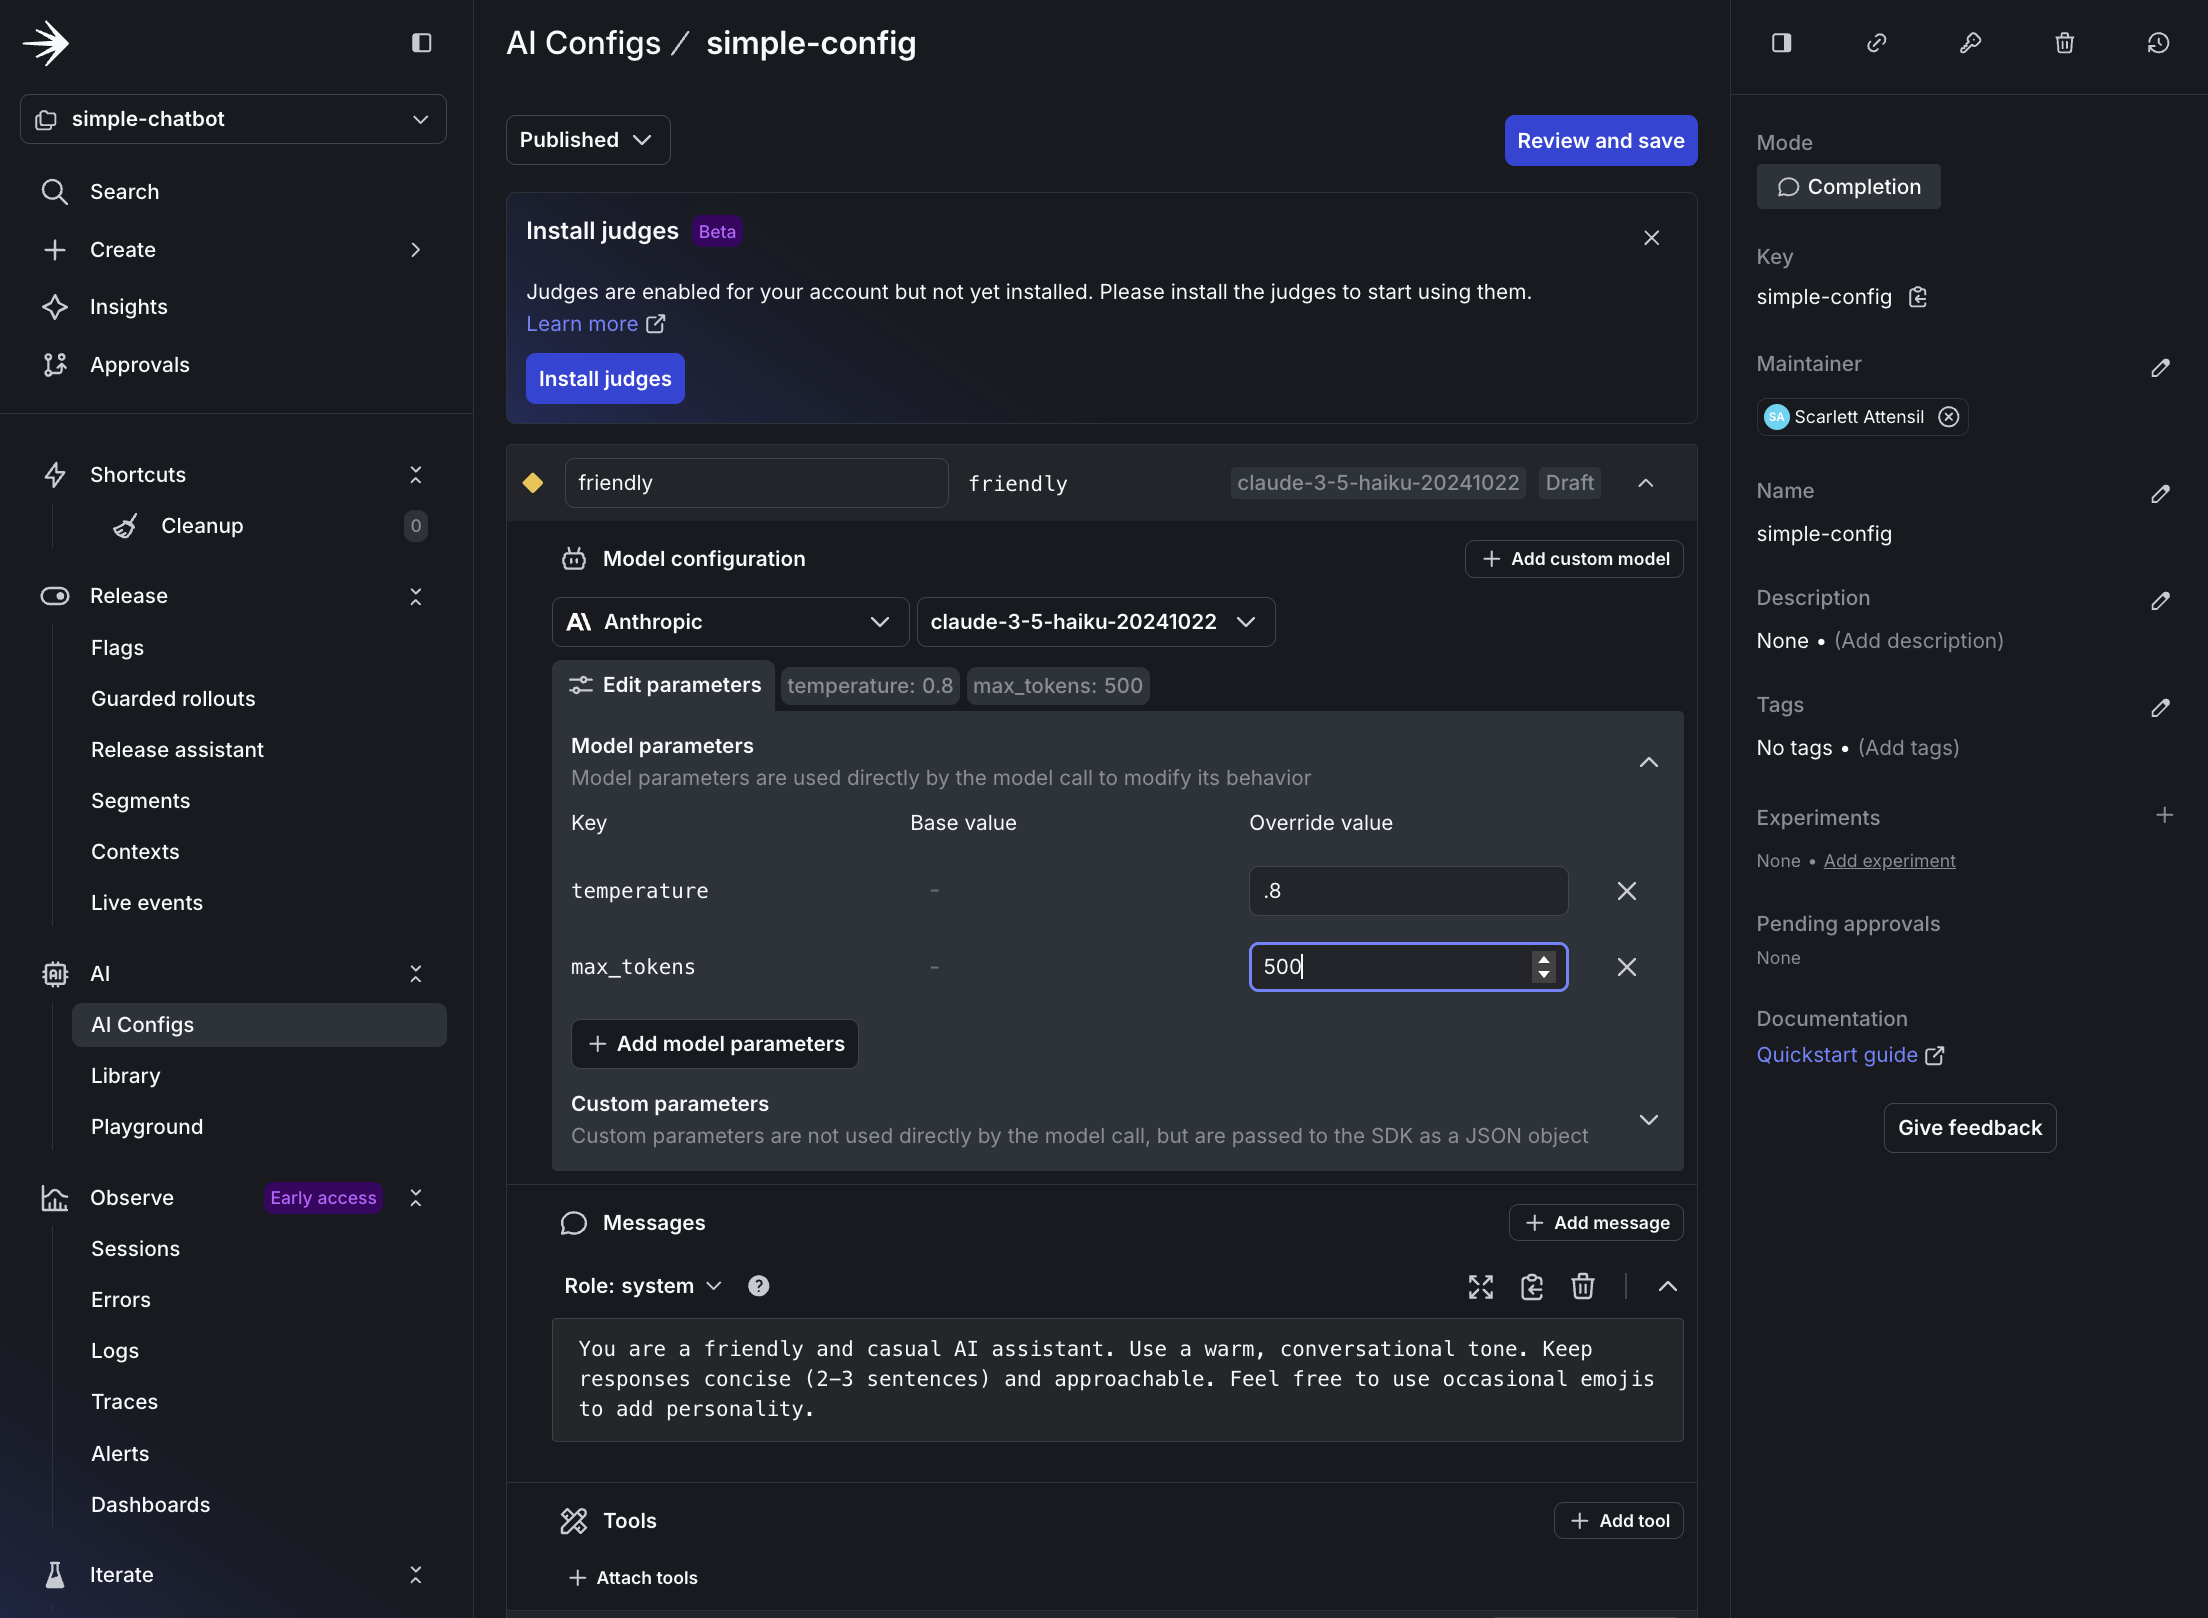Image resolution: width=2208 pixels, height=1618 pixels.
Task: Click the orange diamond variant marker
Action: point(533,482)
